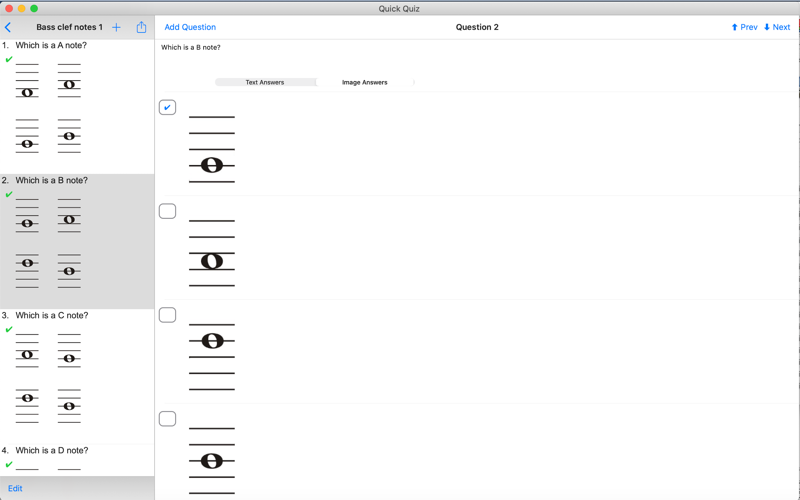
Task: Go to previous question with Prev arrow
Action: coord(744,27)
